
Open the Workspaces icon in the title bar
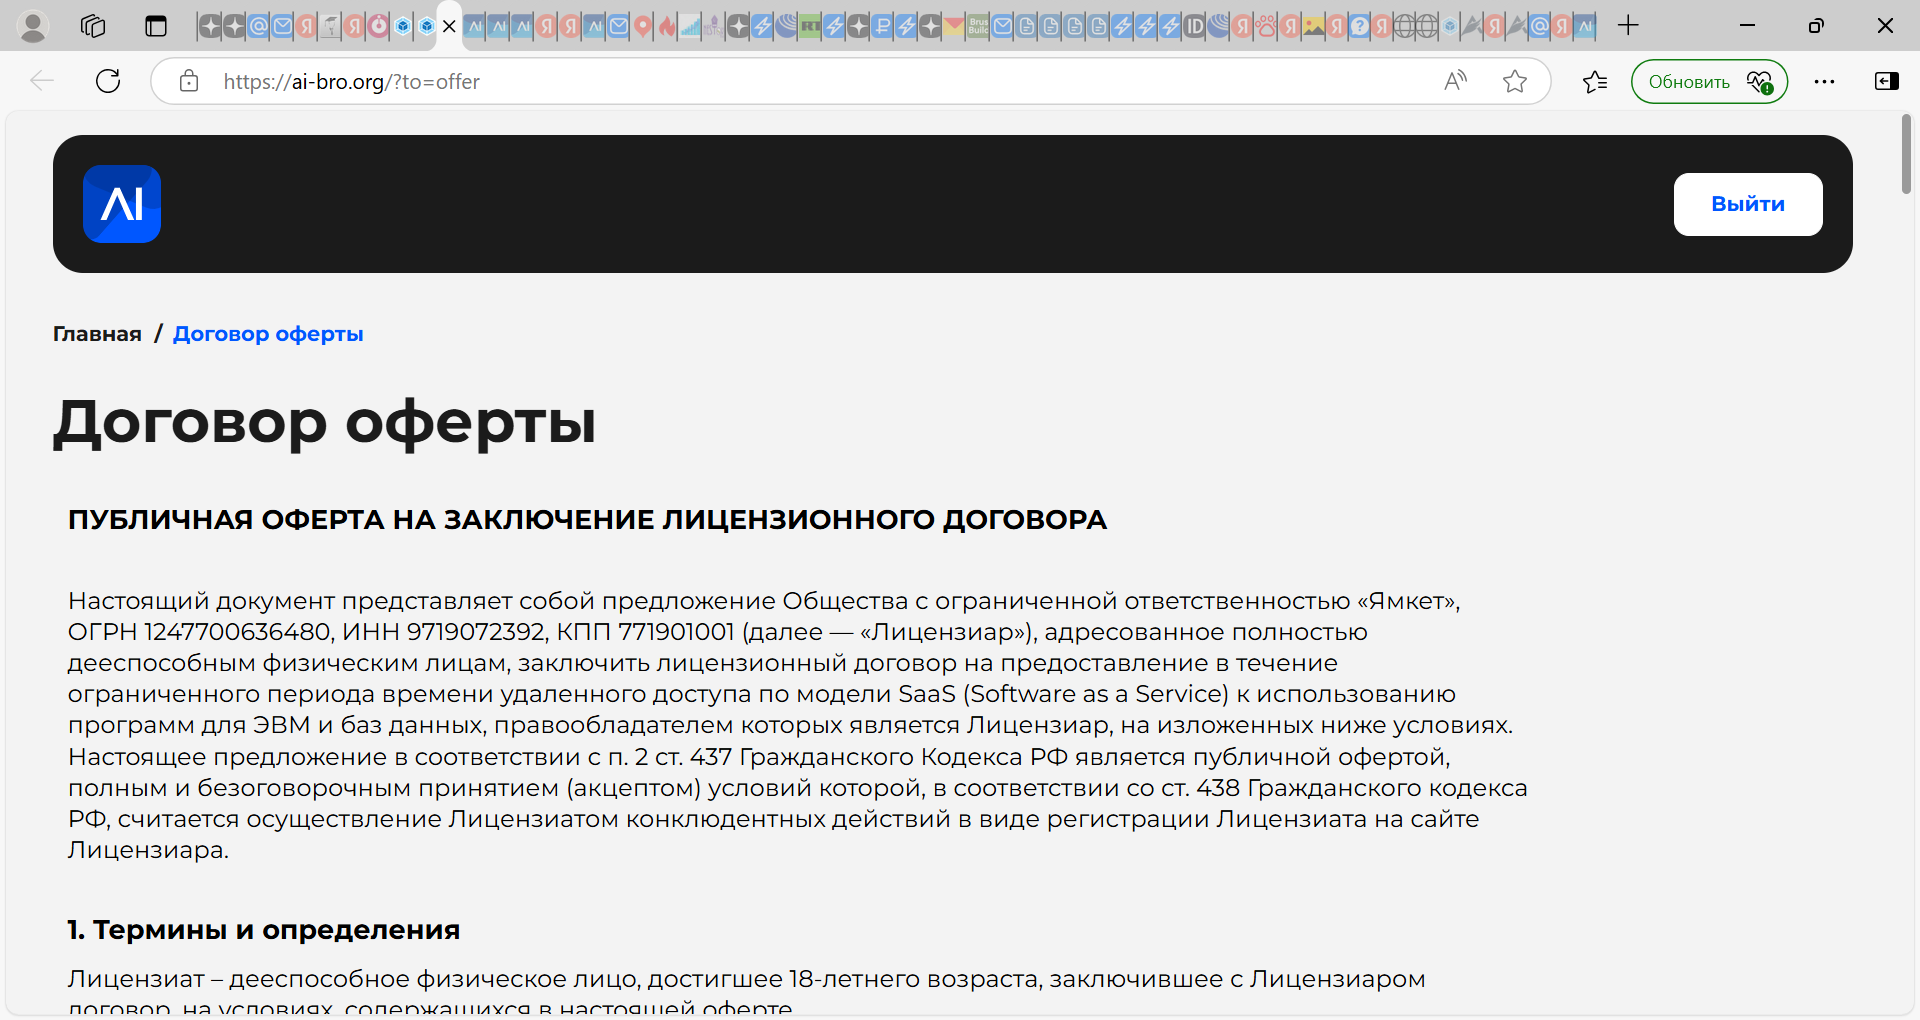(93, 26)
